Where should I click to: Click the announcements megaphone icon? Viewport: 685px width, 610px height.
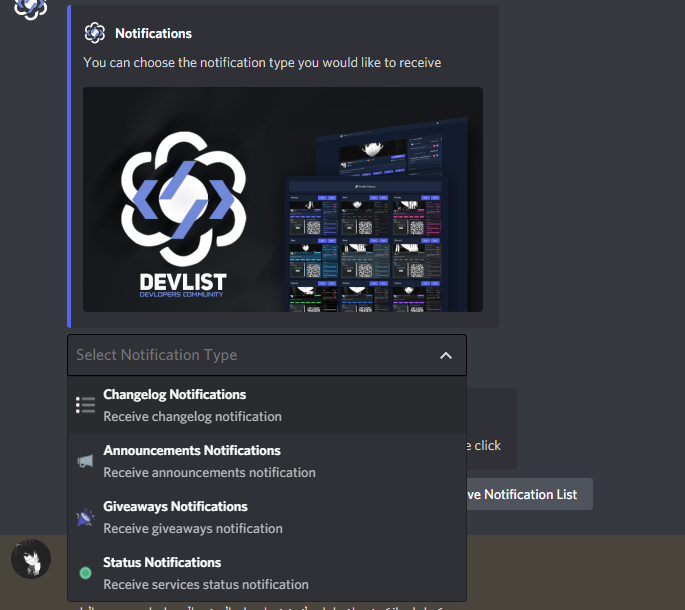[85, 461]
